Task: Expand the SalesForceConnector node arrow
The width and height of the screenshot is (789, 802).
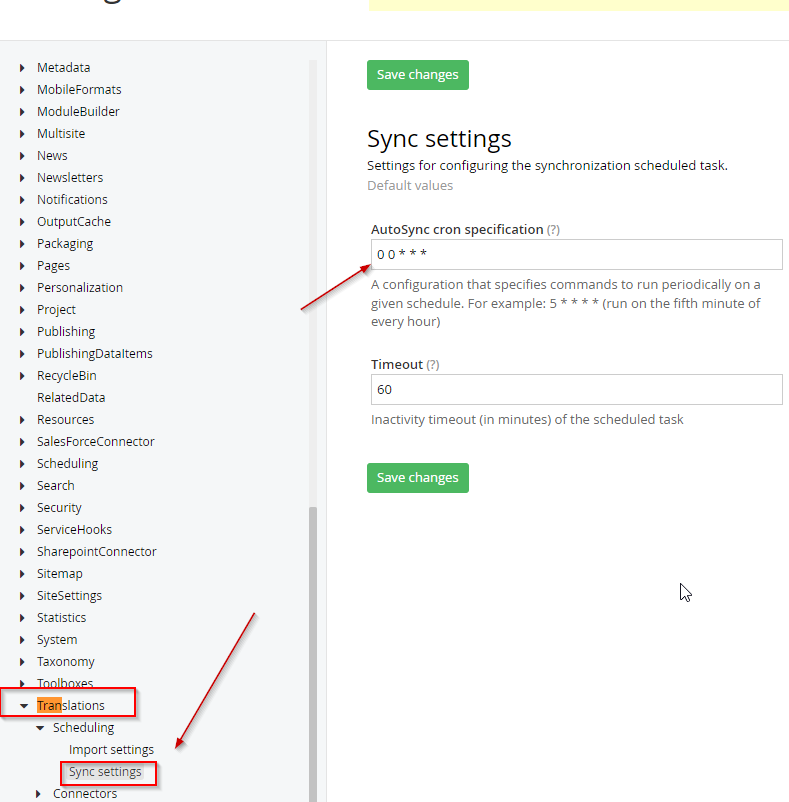Action: (22, 441)
